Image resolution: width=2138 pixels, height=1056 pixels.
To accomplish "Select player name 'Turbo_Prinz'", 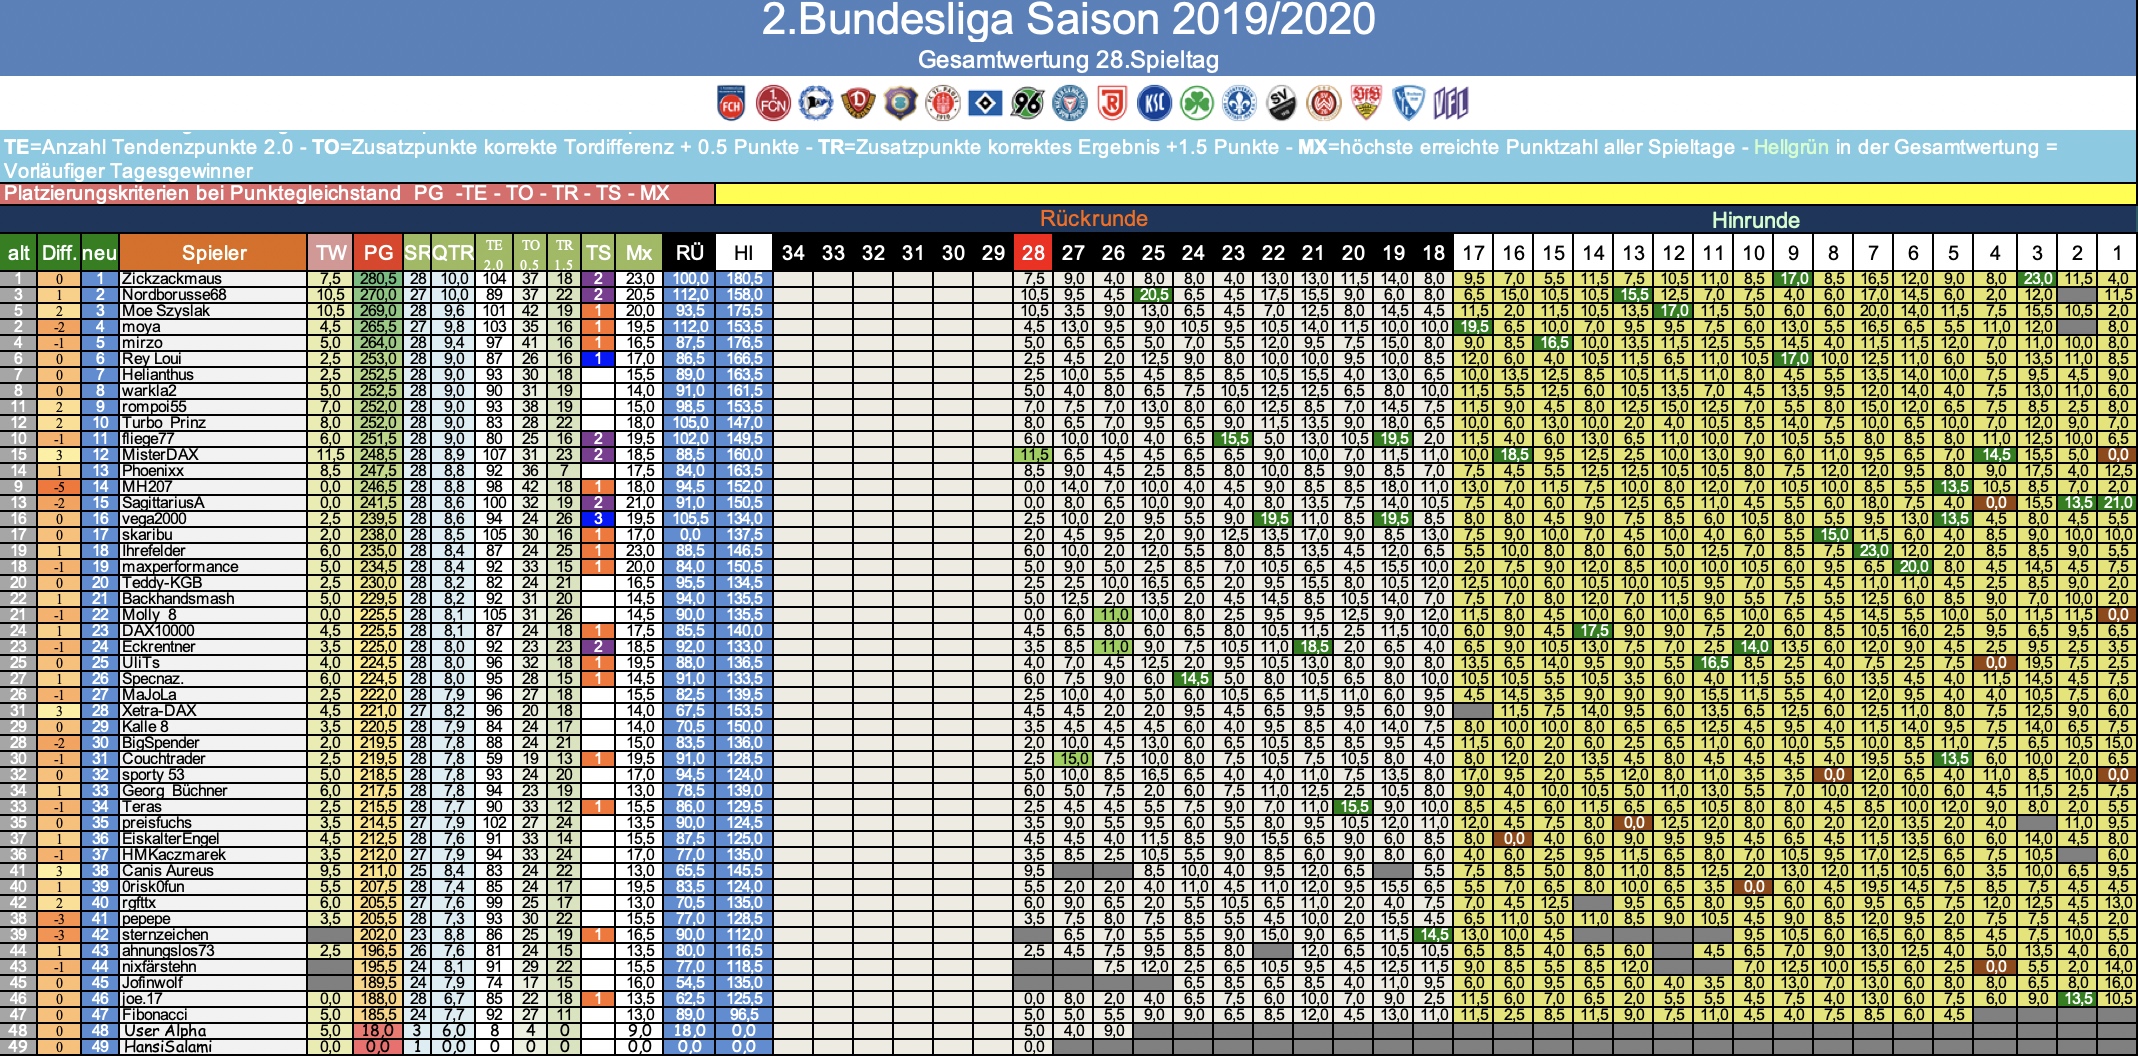I will click(x=163, y=423).
